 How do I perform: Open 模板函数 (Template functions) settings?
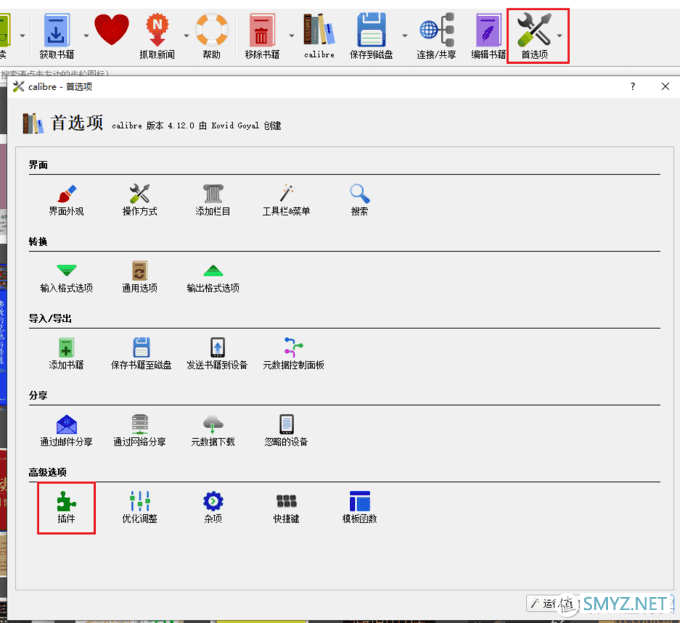[x=360, y=507]
